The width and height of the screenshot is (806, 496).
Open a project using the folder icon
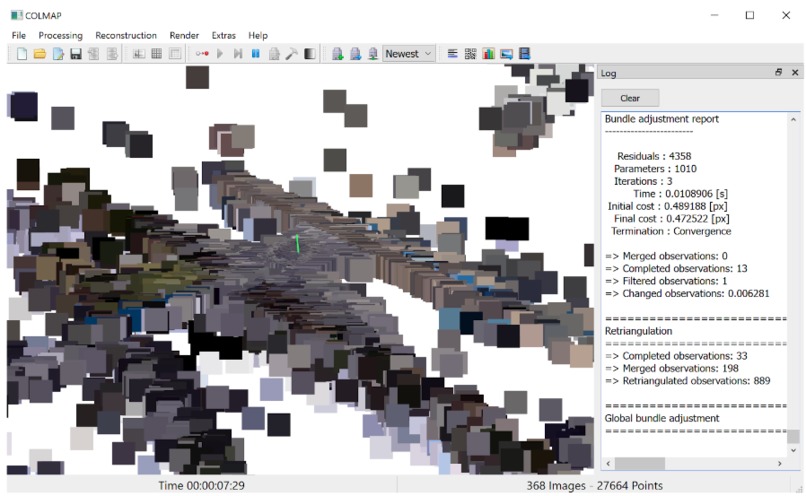(x=40, y=53)
